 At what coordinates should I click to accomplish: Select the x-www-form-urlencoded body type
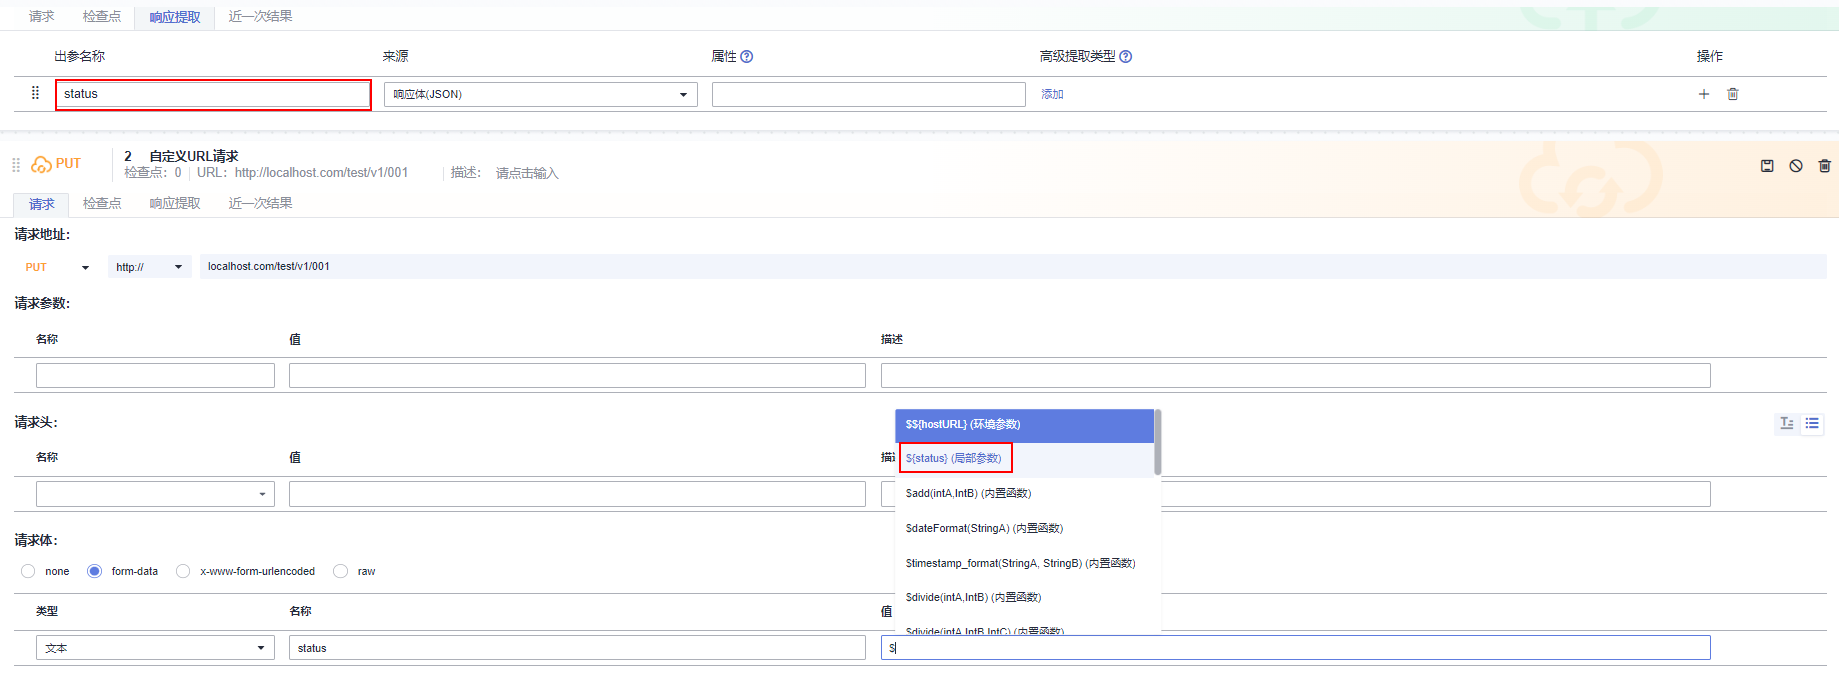(x=183, y=571)
